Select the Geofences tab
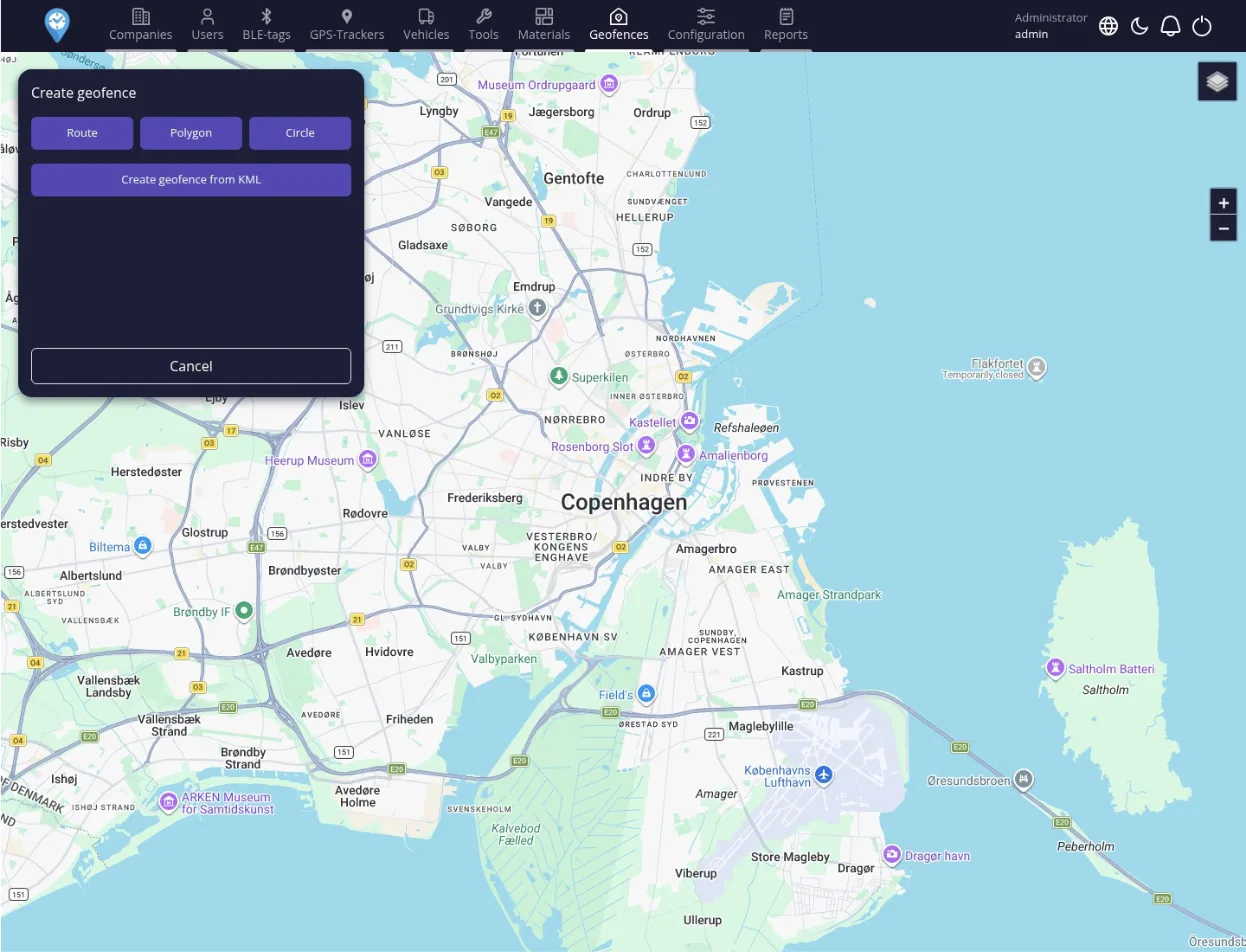The height and width of the screenshot is (952, 1246). tap(619, 25)
